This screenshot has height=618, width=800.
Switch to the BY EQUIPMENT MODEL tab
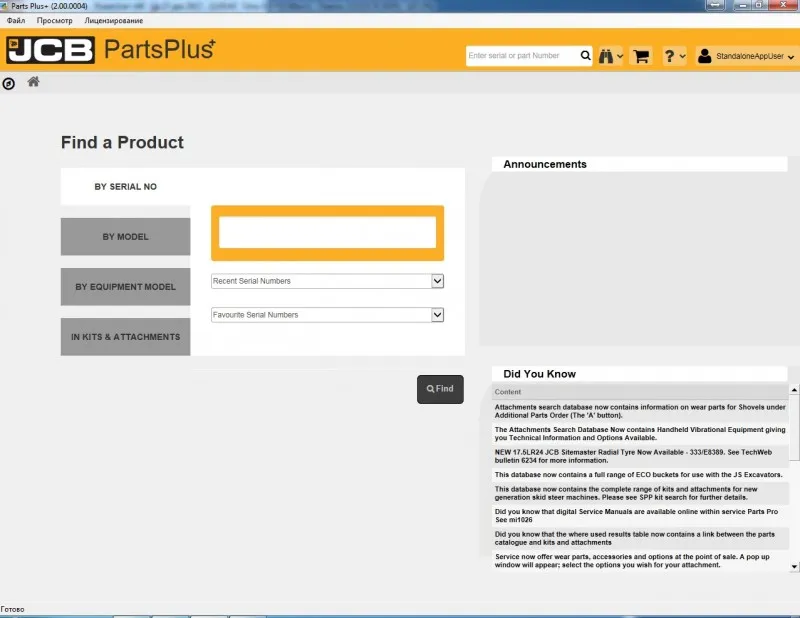pyautogui.click(x=126, y=287)
